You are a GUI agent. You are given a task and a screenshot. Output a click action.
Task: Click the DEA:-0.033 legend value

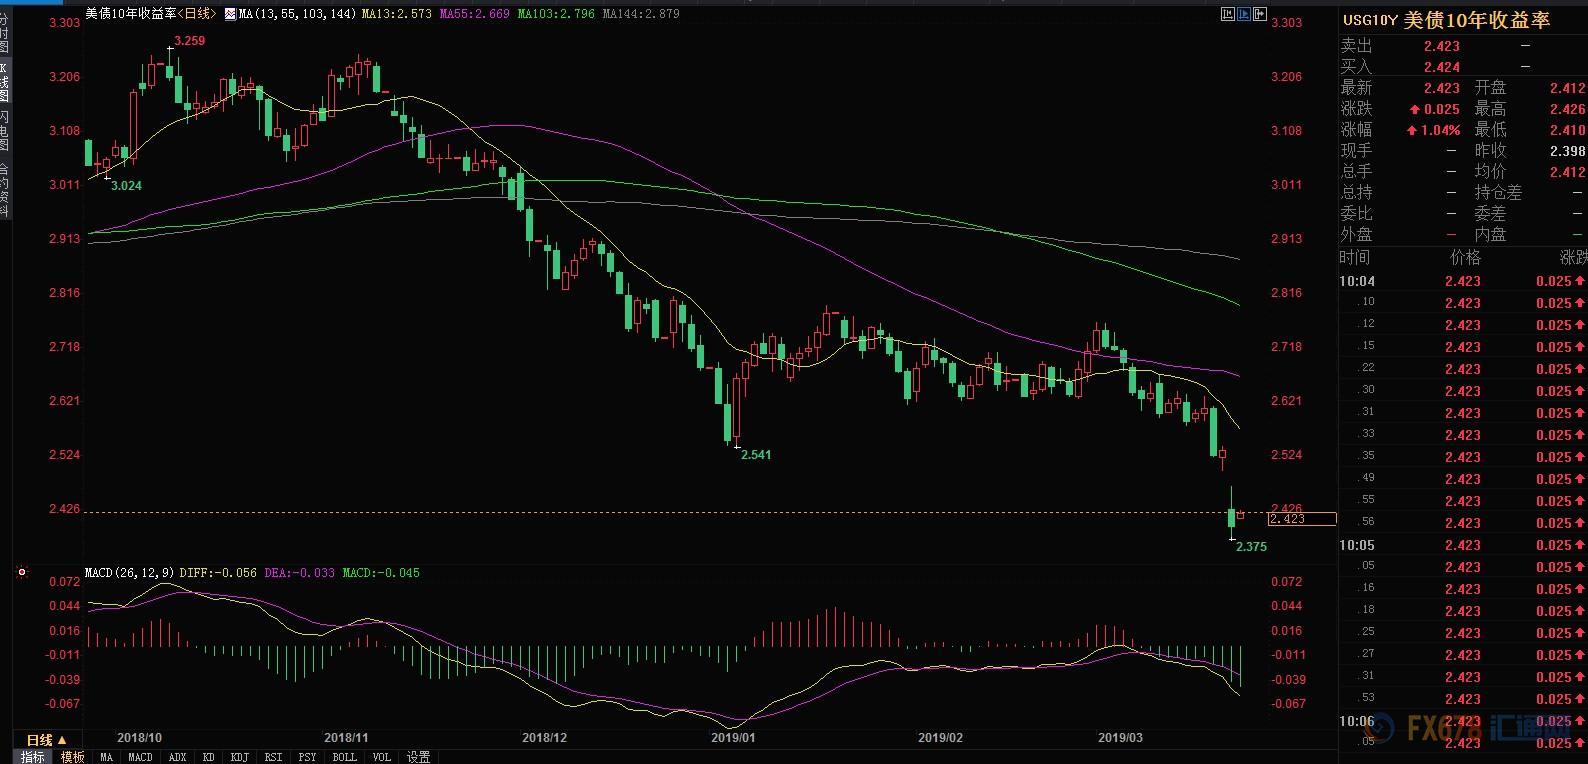pos(299,573)
